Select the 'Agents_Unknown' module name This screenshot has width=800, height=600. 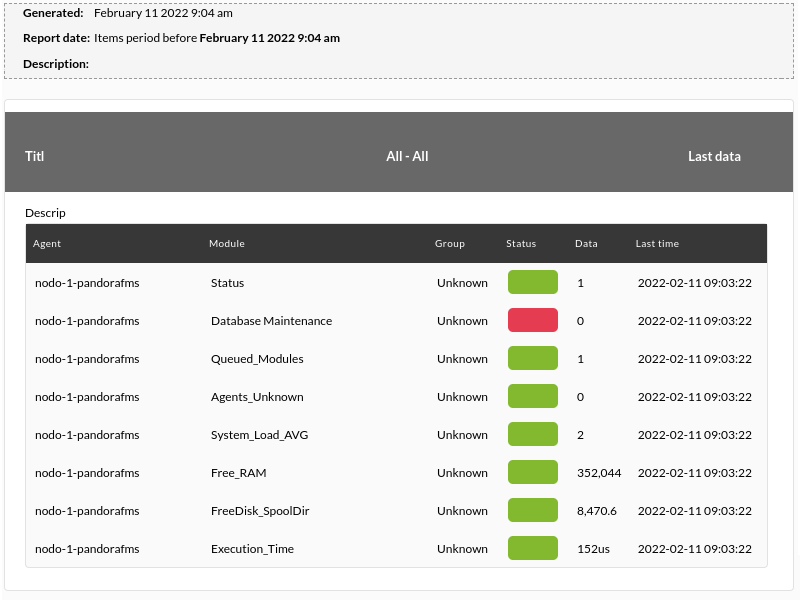tap(257, 397)
